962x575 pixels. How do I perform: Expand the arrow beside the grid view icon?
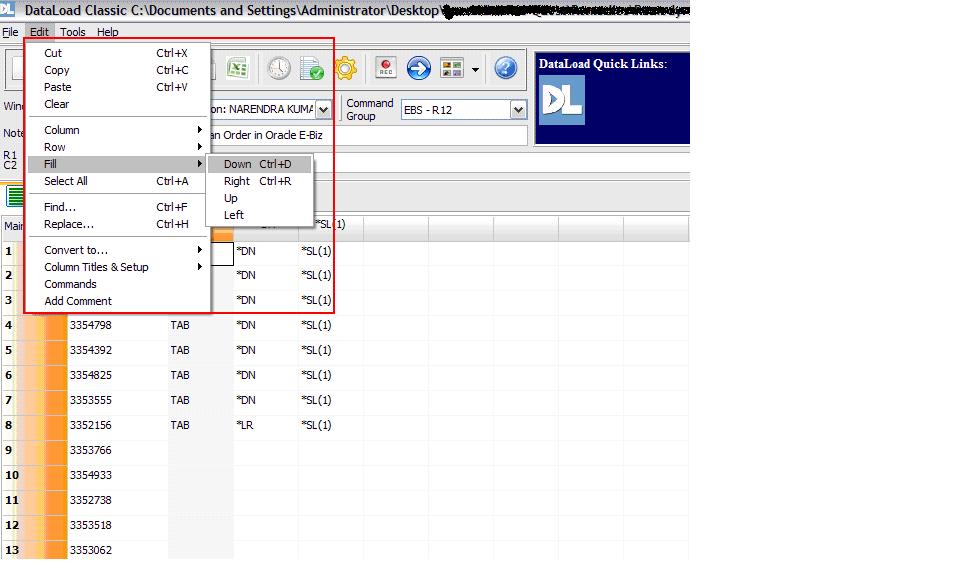pos(475,69)
